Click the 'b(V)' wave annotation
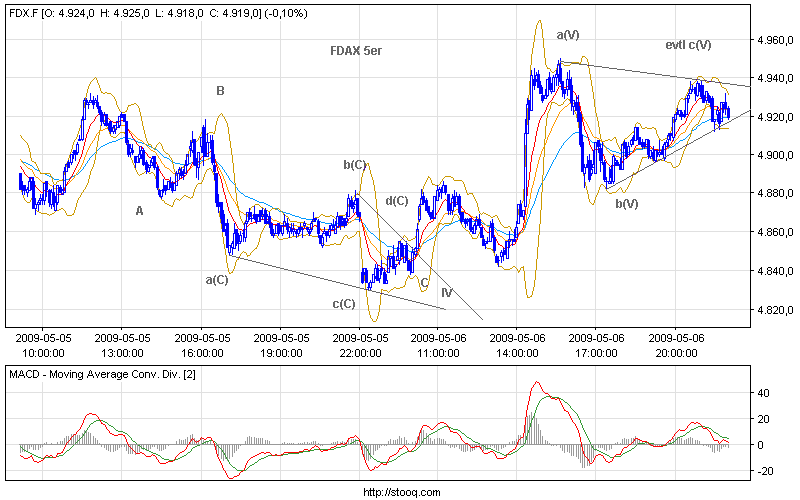 [627, 204]
